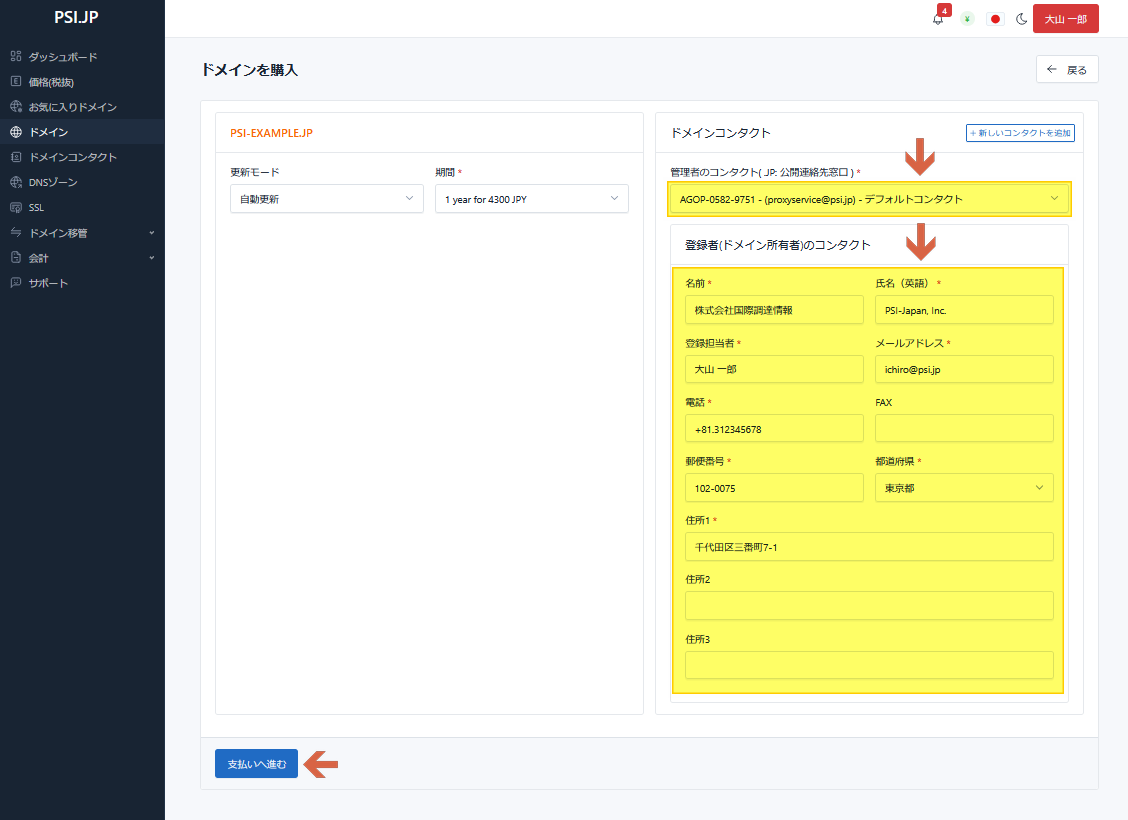Viewport: 1128px width, 820px height.
Task: Open the 管理者のコンタクト dropdown
Action: click(868, 199)
